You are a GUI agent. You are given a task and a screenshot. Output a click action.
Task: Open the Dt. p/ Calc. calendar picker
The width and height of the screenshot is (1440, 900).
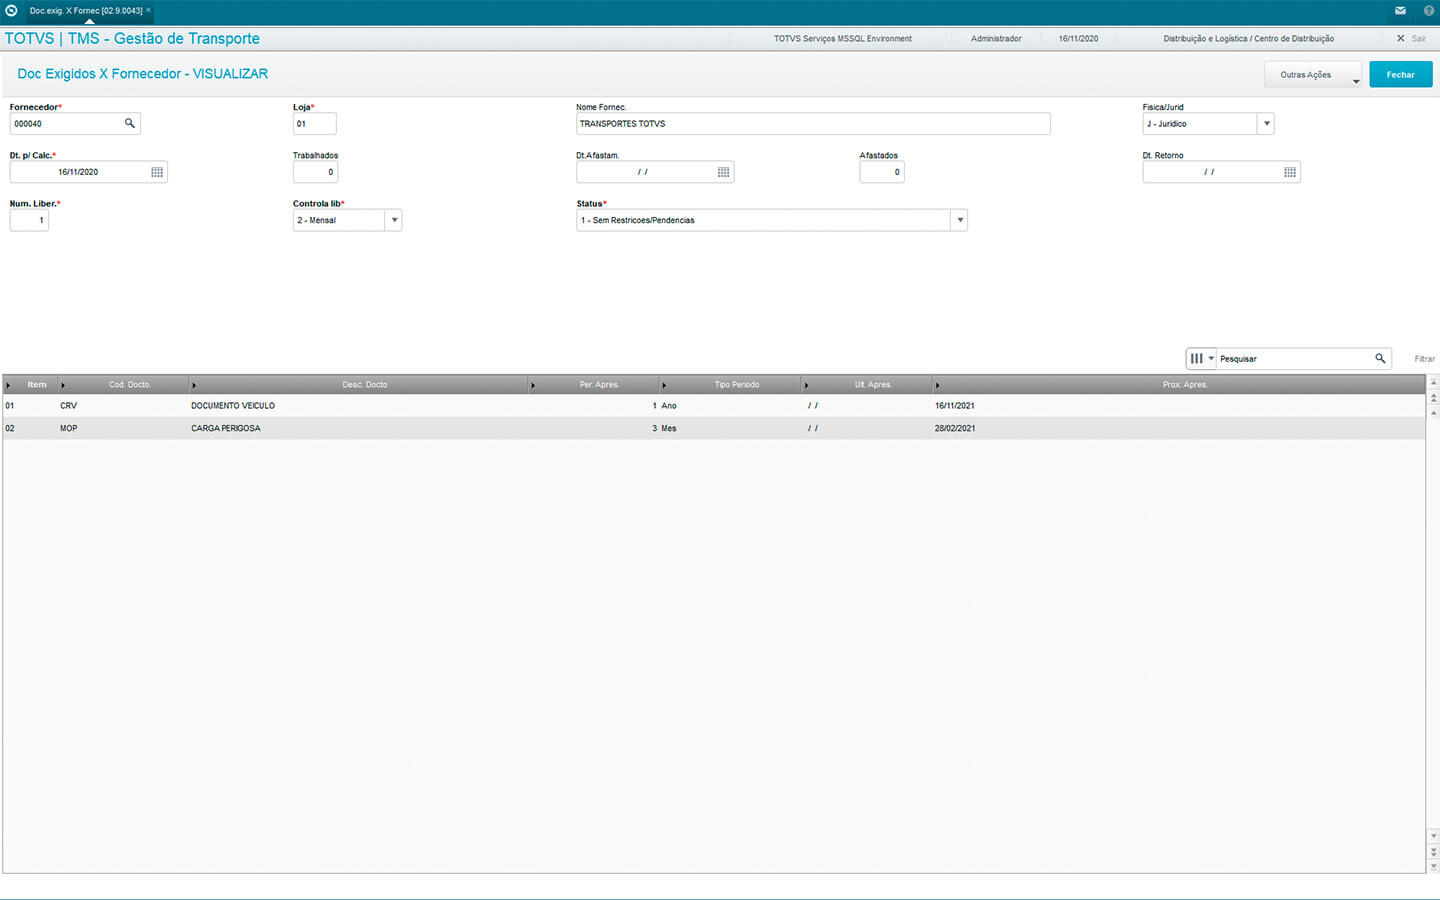tap(157, 172)
